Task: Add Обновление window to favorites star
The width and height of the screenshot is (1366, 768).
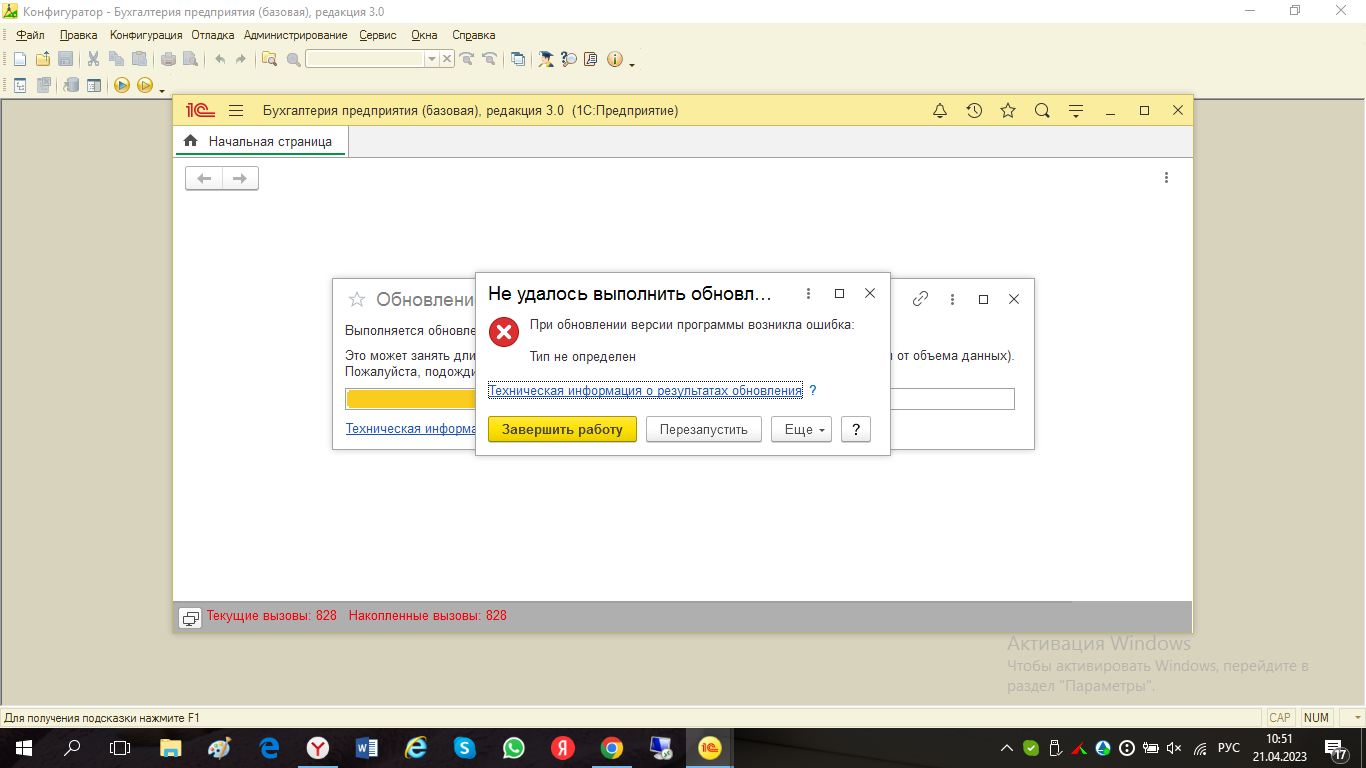Action: coord(356,299)
